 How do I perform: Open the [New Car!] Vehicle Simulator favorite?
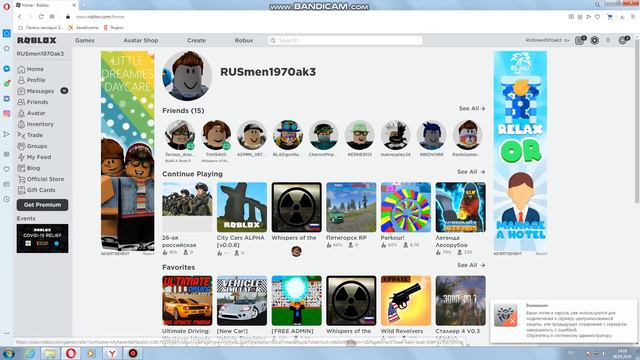pos(242,300)
